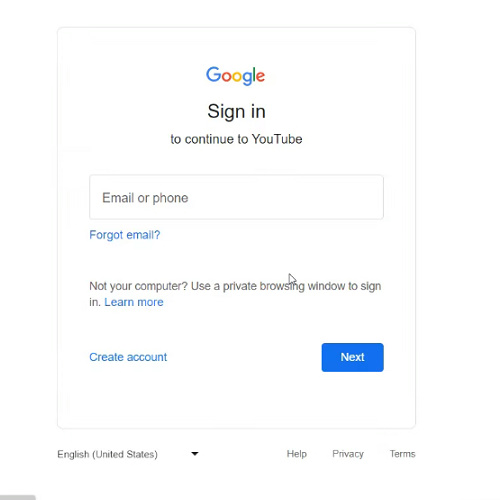Select the Create account option
The image size is (500, 500).
128,357
